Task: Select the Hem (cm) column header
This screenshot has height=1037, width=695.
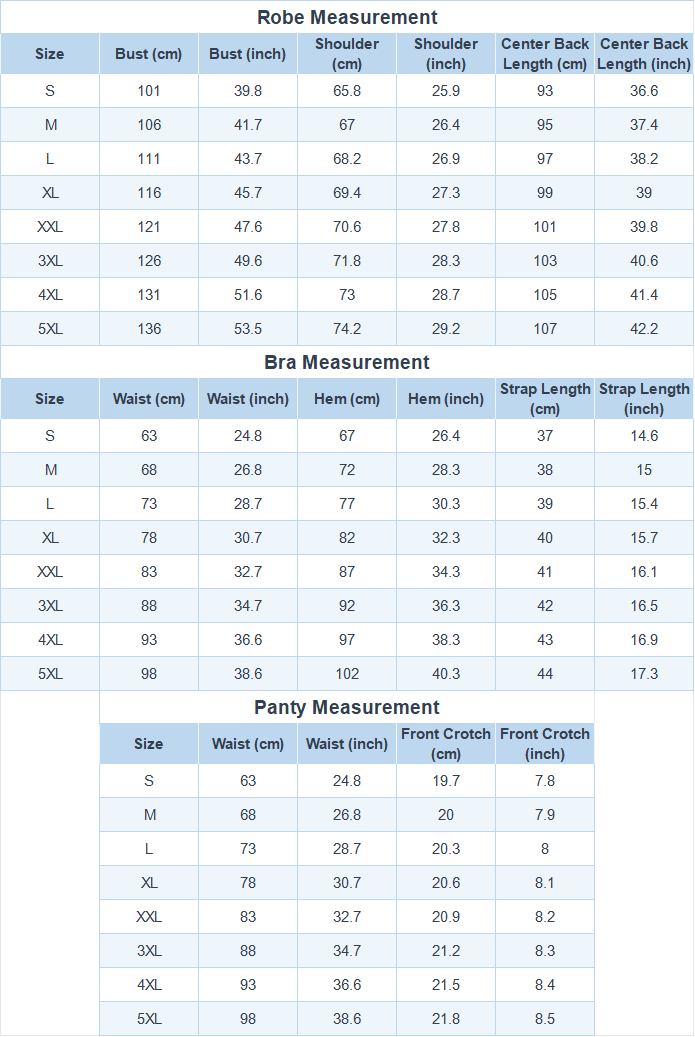Action: (x=347, y=399)
